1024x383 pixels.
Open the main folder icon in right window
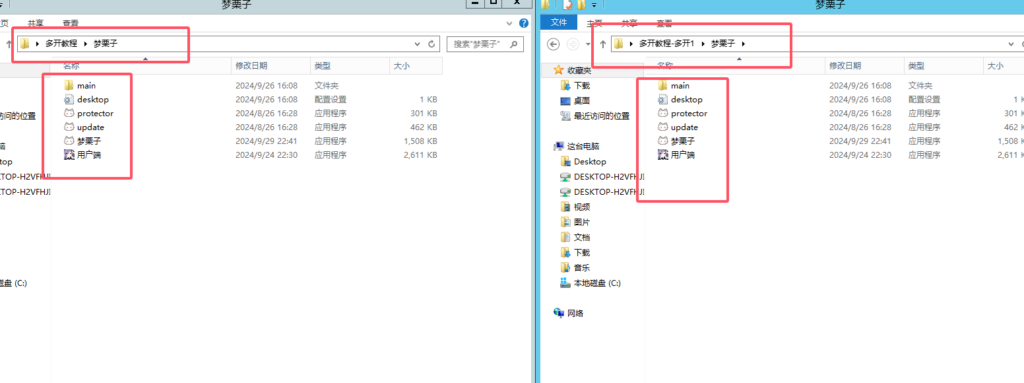[x=663, y=86]
